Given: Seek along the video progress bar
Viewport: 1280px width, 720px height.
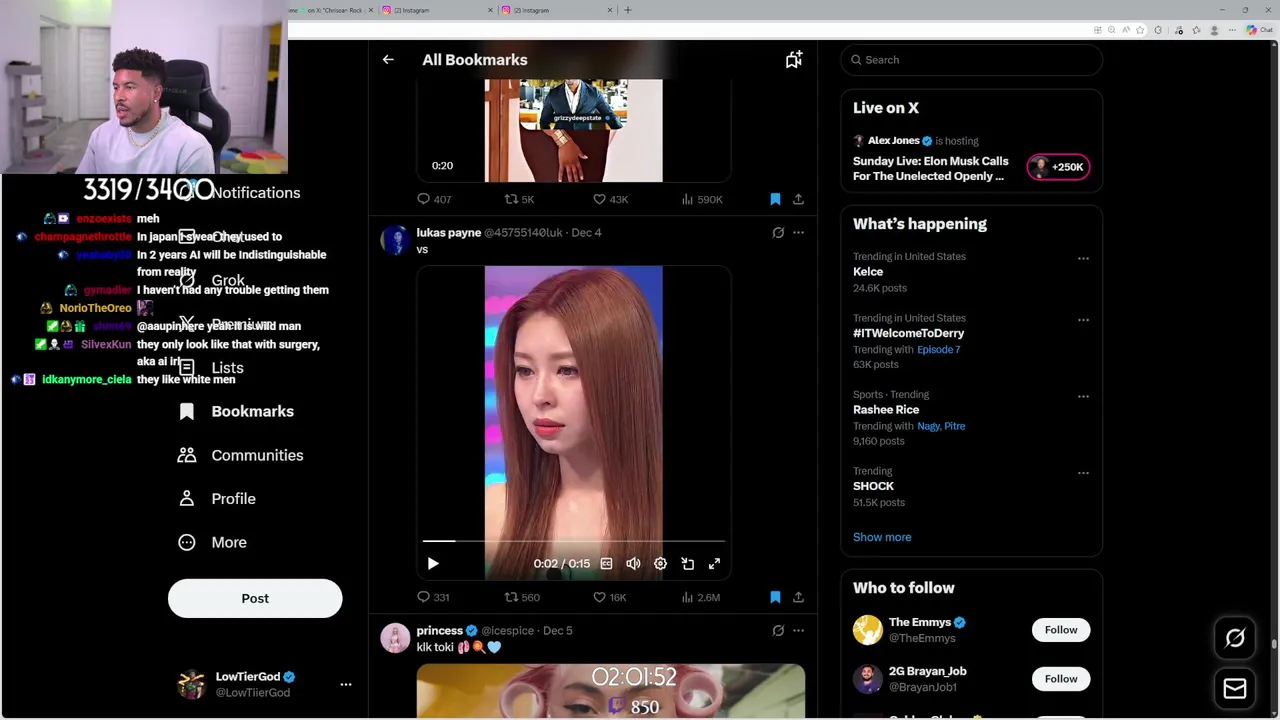Looking at the screenshot, I should pyautogui.click(x=573, y=541).
